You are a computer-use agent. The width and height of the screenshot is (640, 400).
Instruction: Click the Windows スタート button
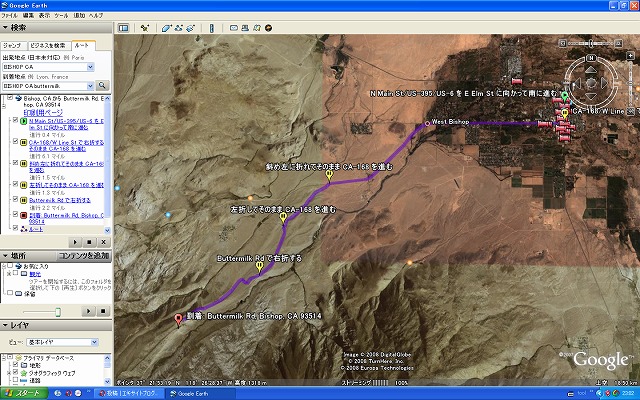point(24,393)
